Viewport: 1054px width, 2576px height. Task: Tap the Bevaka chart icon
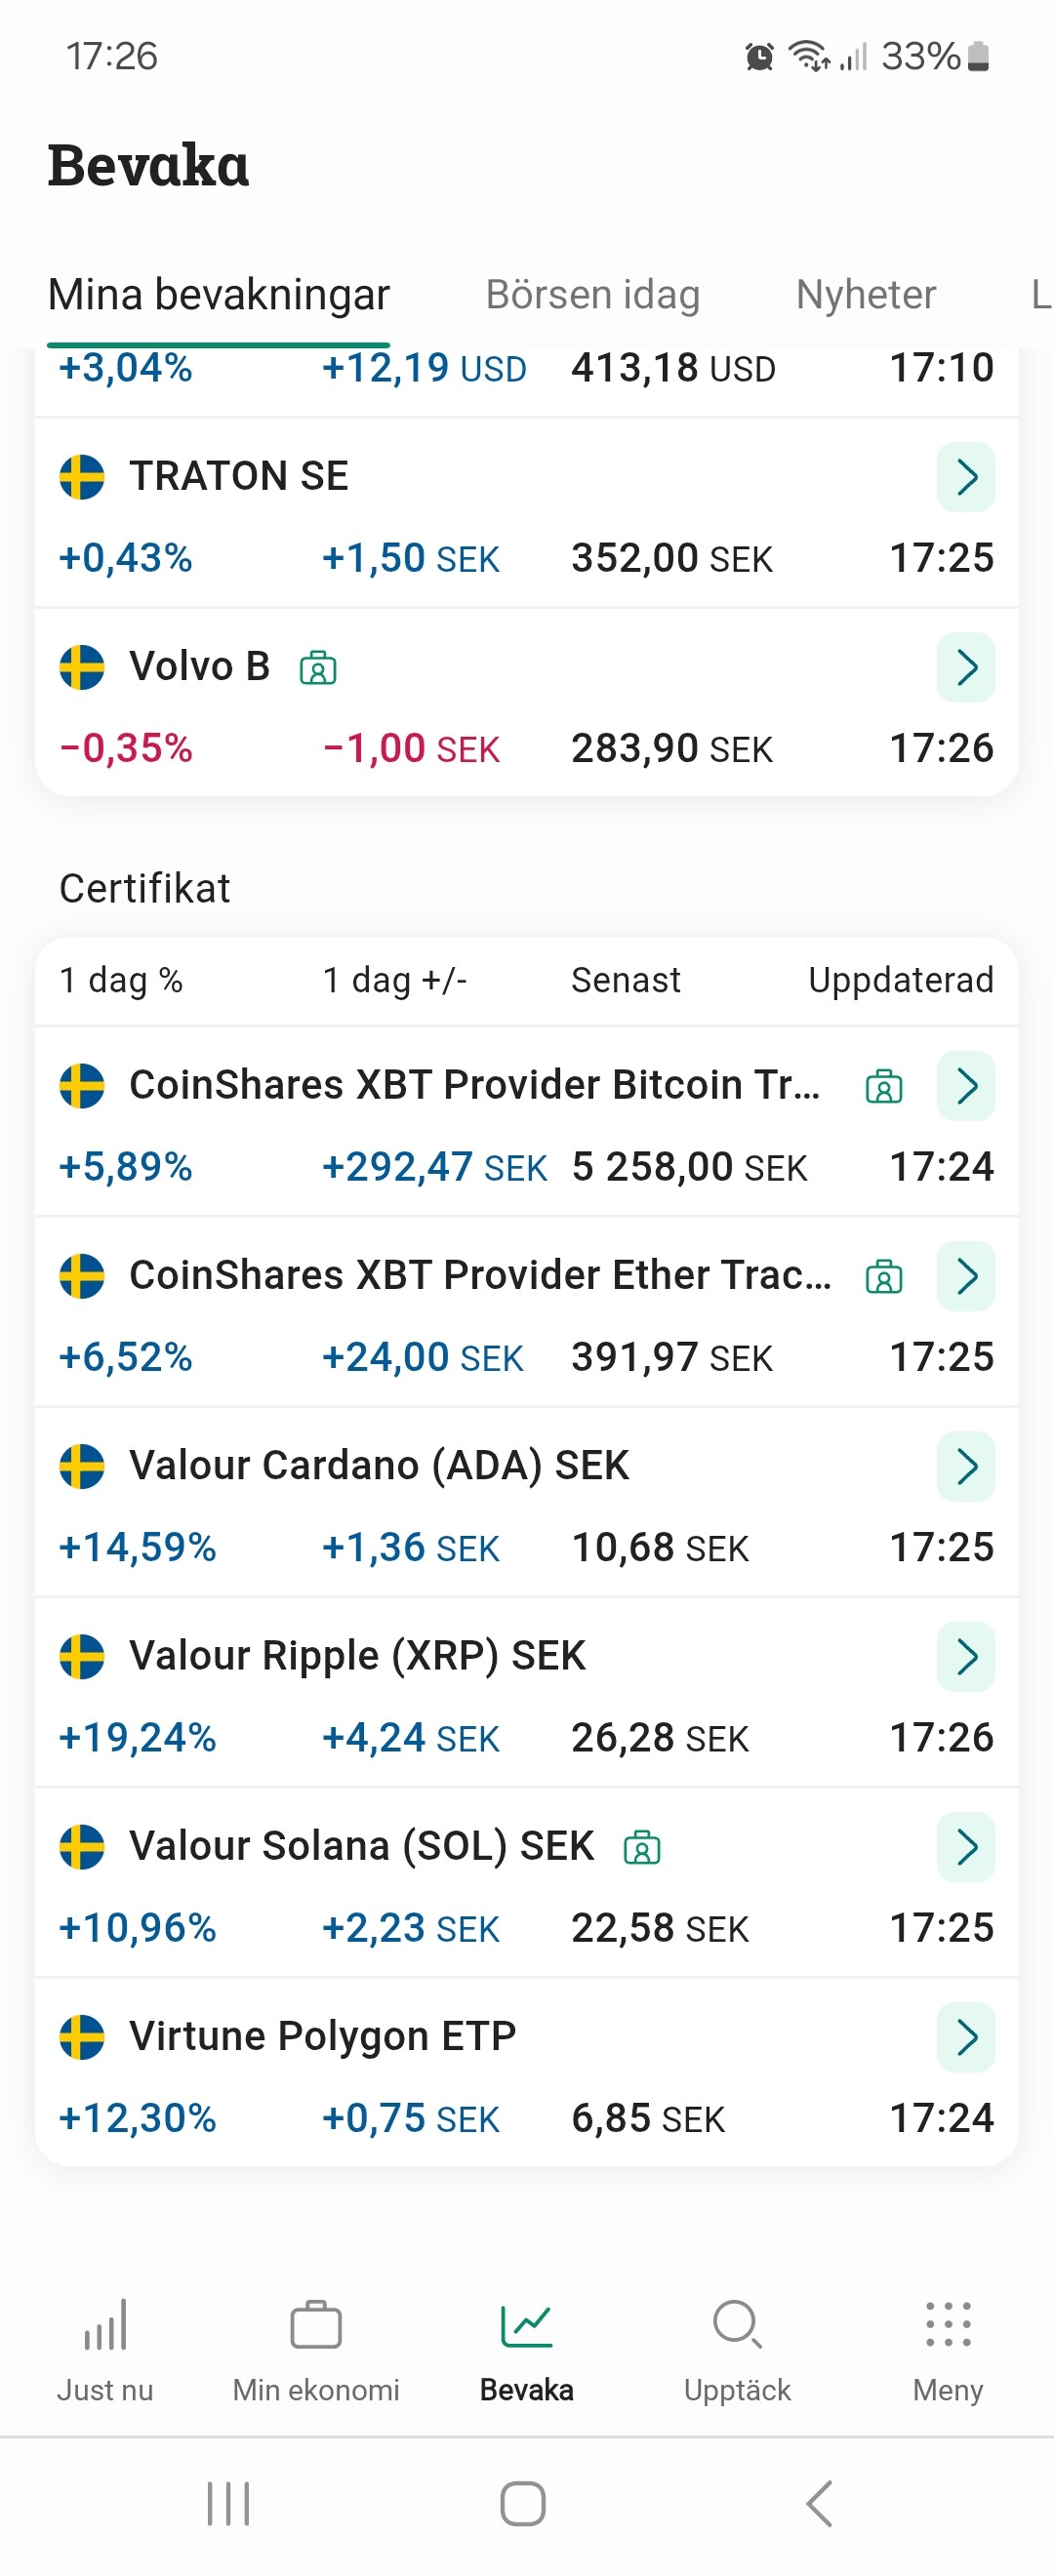tap(526, 2326)
